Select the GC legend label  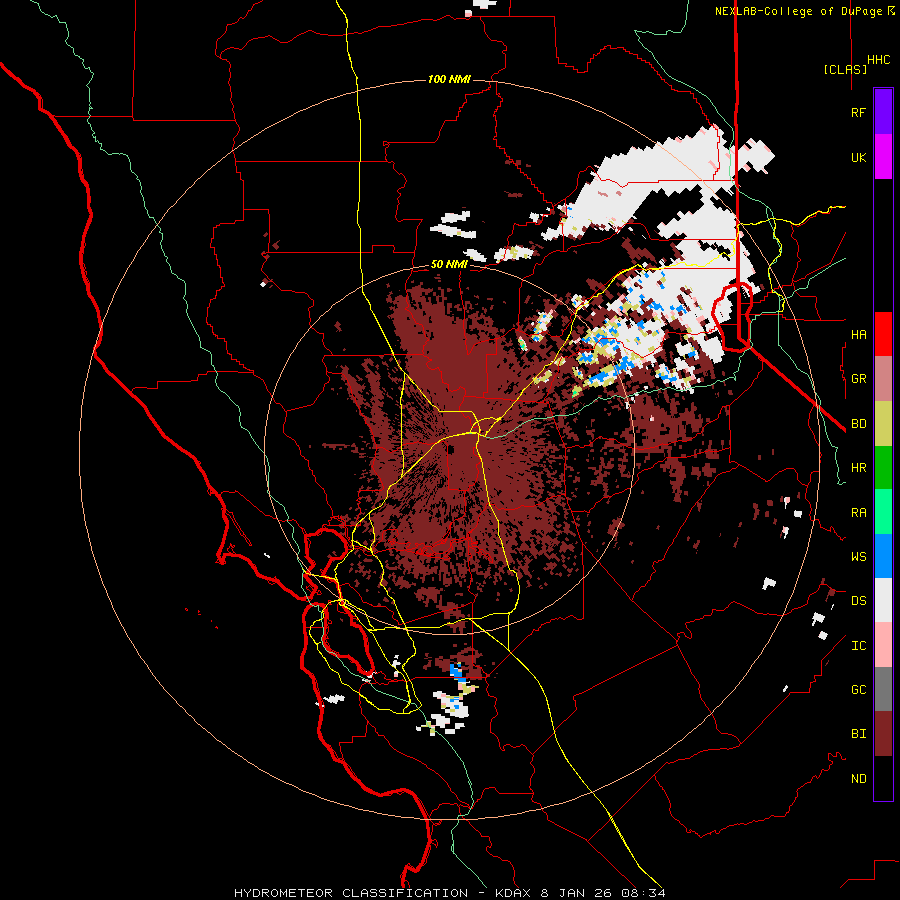tap(858, 689)
